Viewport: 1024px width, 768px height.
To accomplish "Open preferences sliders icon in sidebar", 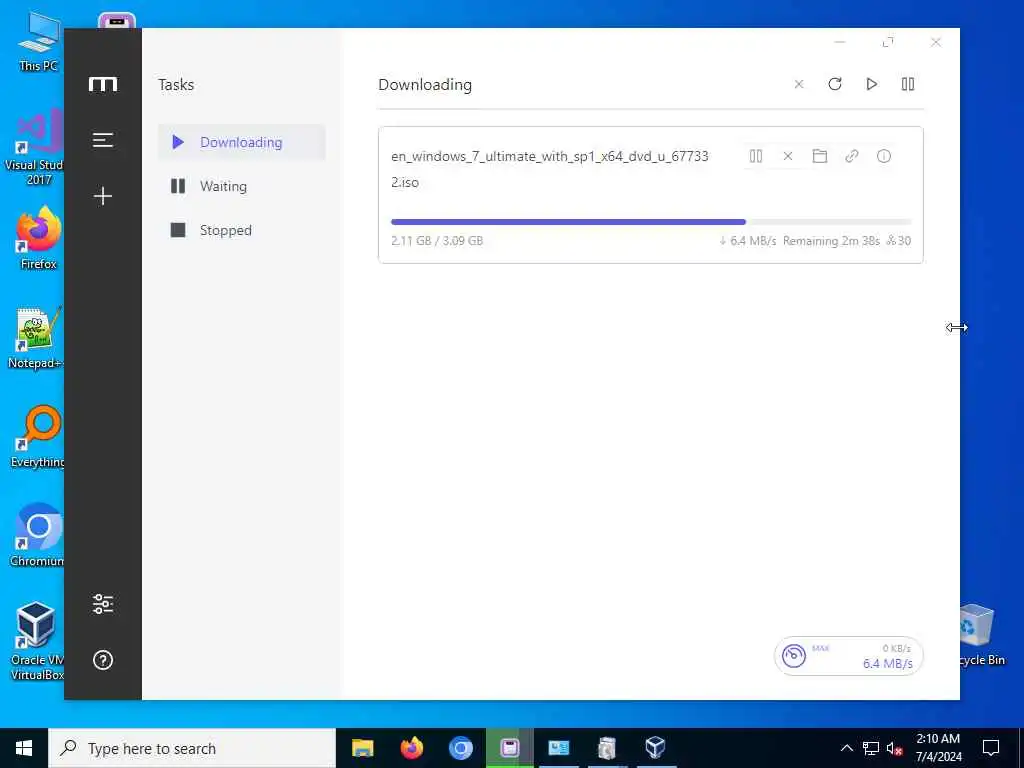I will [103, 604].
